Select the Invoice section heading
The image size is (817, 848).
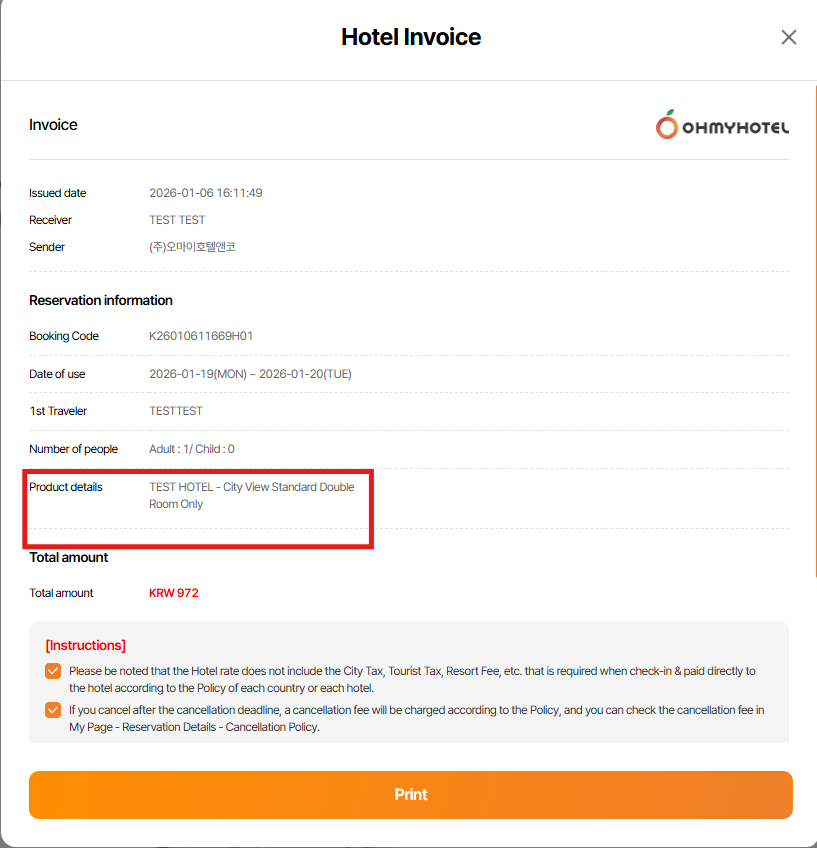coord(53,125)
